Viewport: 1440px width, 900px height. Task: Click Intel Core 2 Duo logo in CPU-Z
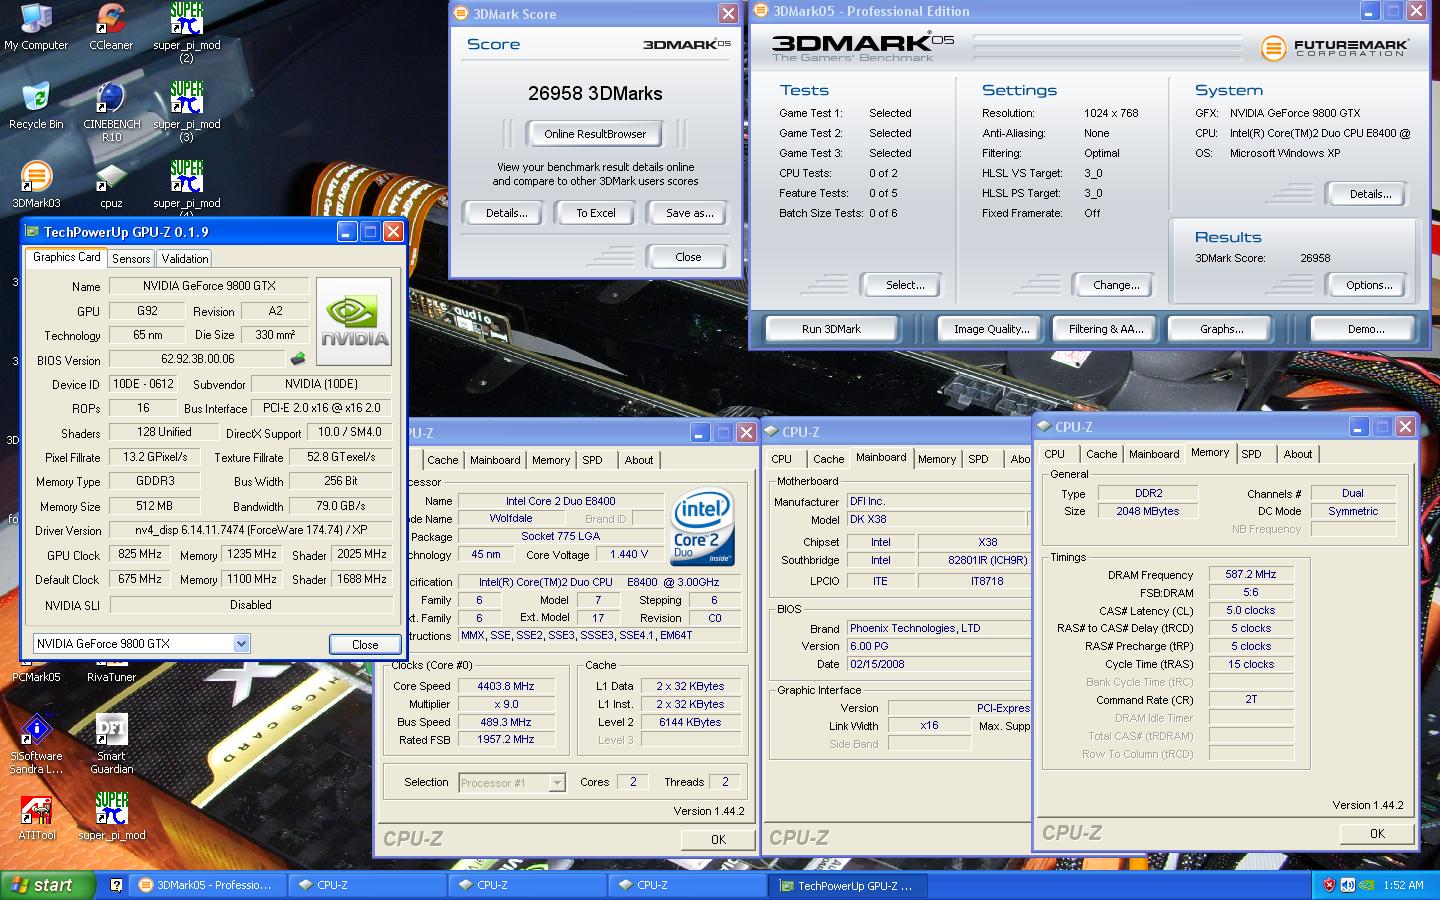(x=703, y=525)
